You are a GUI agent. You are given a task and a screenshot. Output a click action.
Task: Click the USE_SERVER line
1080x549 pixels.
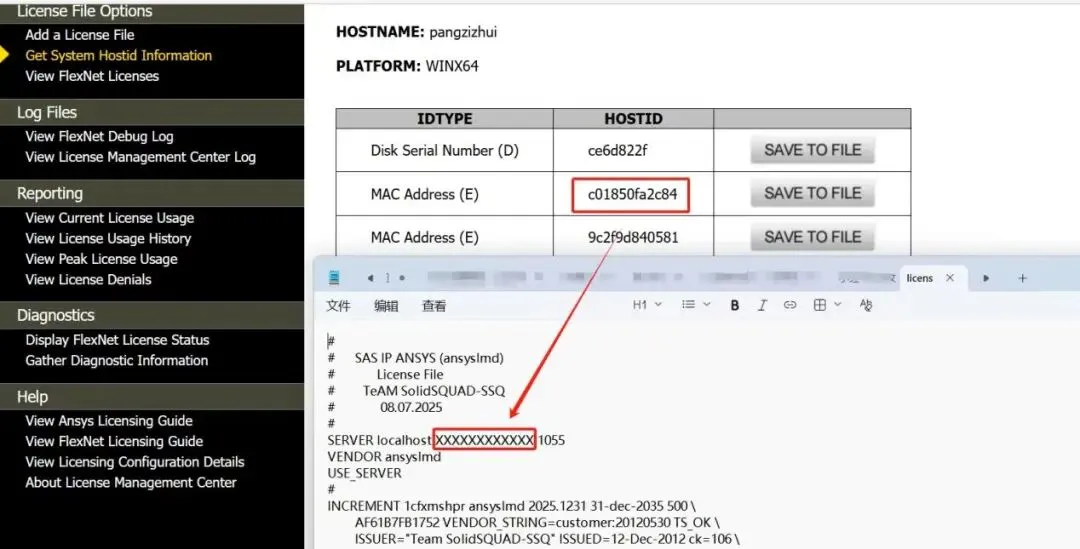(x=364, y=473)
